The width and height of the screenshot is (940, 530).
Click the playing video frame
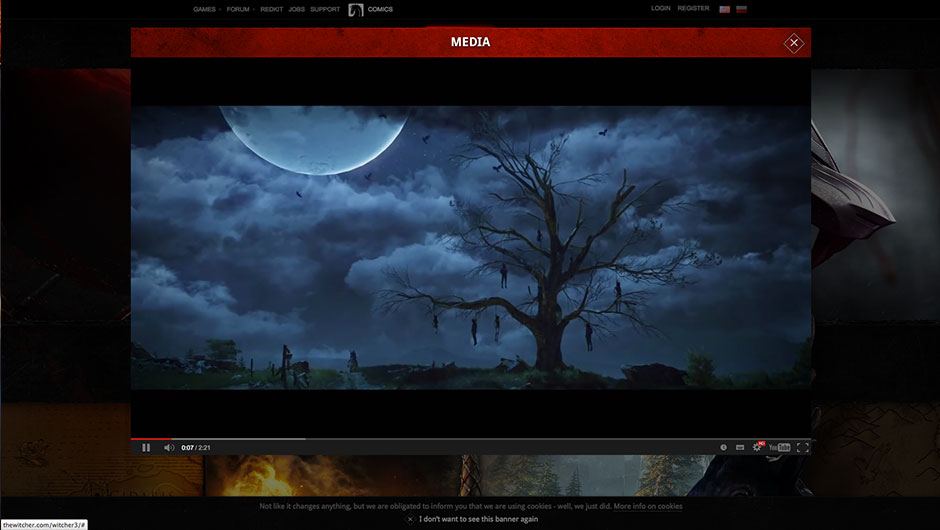(471, 248)
